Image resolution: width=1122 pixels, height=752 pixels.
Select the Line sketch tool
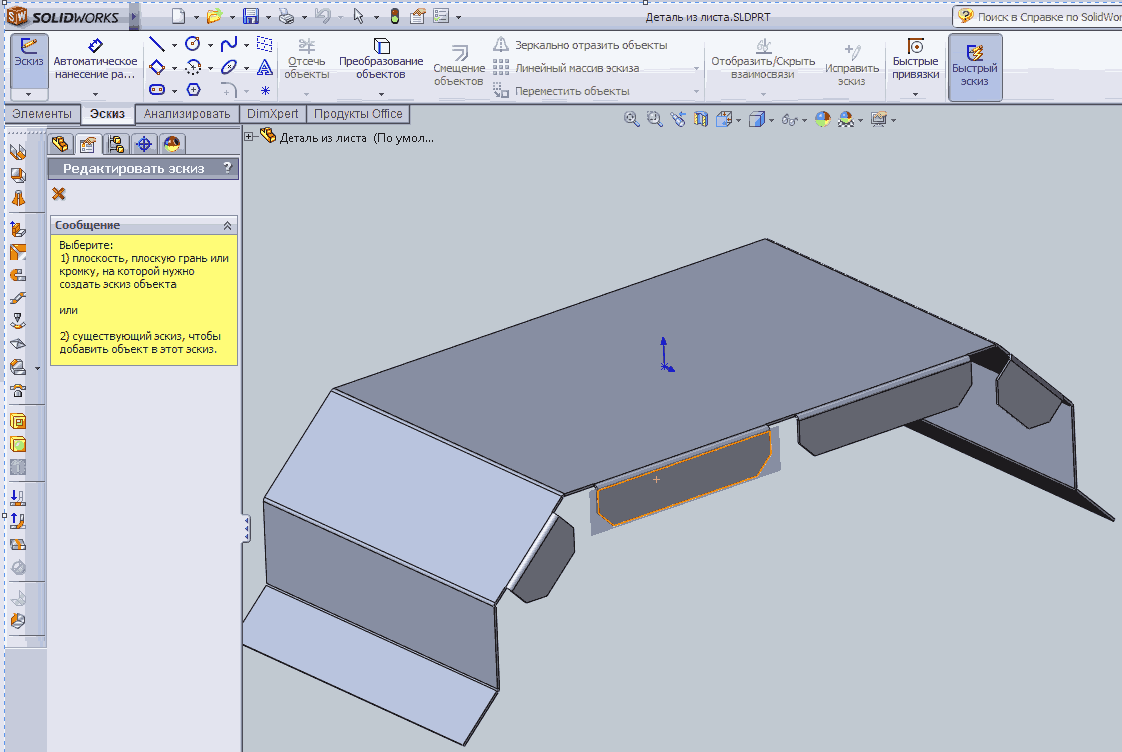point(157,44)
